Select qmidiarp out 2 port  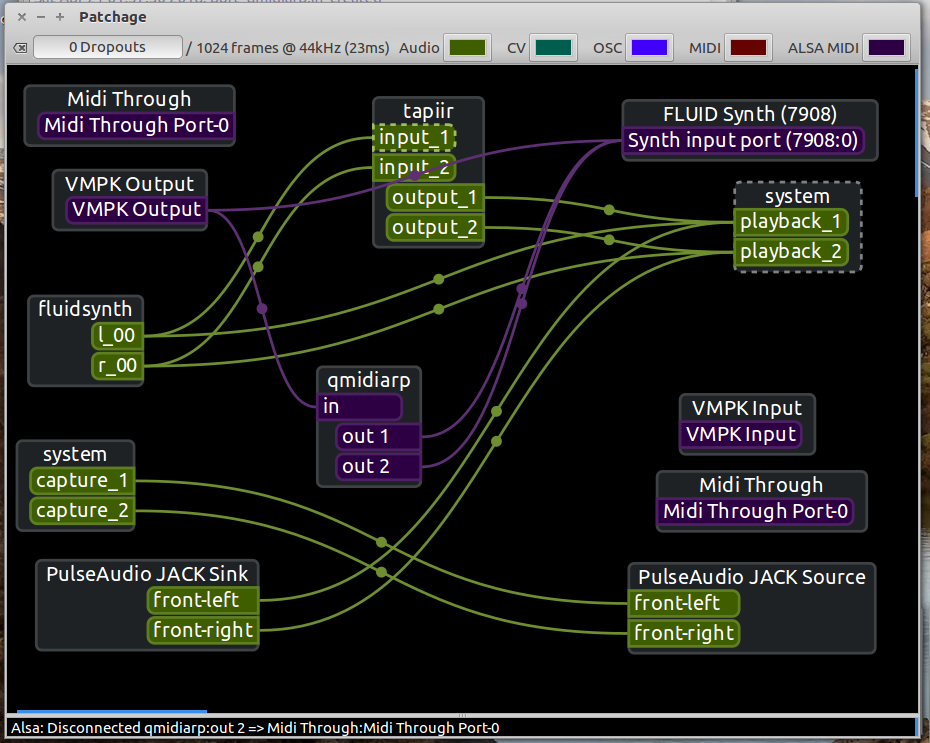tap(378, 467)
